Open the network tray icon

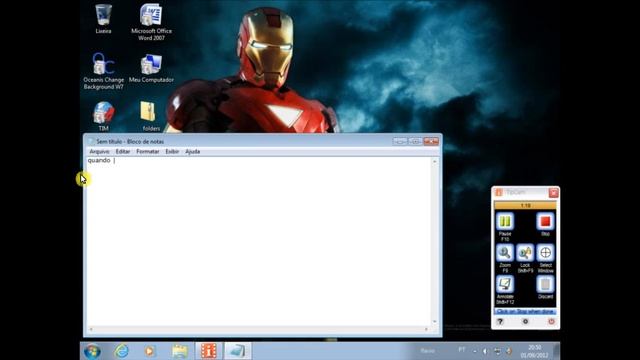497,351
